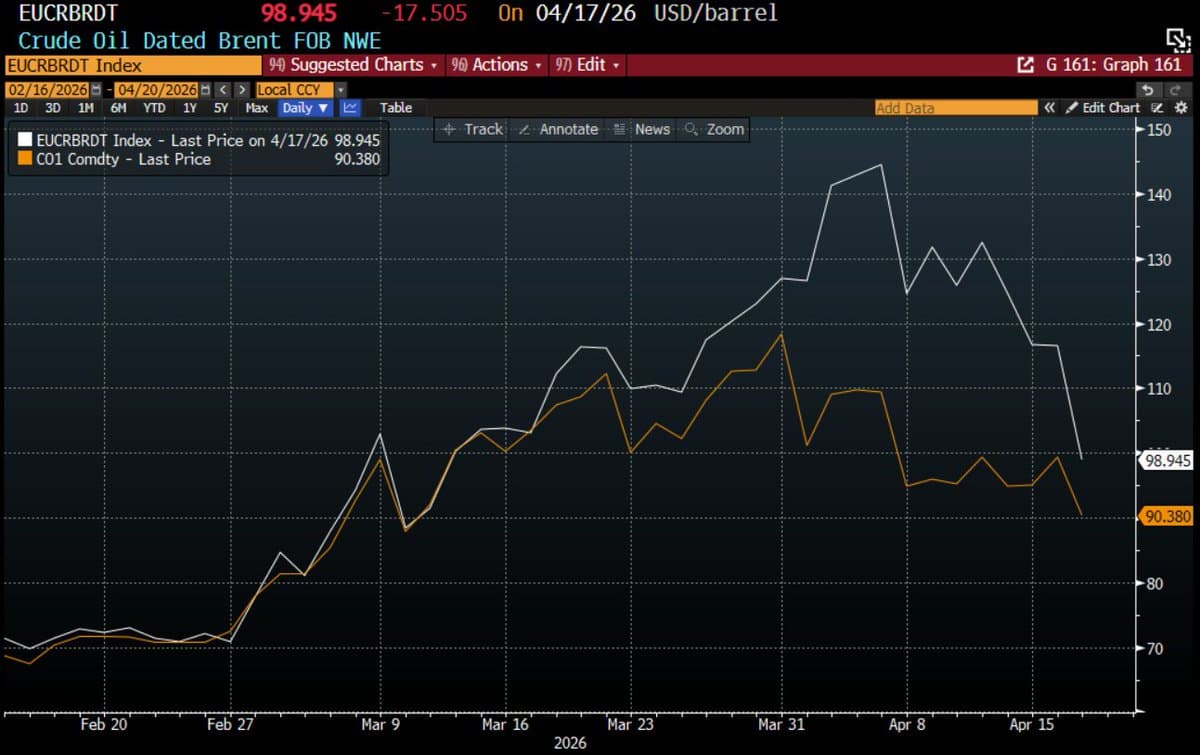Open the start date calendar picker icon
Screen dimensions: 1200x755
96,90
